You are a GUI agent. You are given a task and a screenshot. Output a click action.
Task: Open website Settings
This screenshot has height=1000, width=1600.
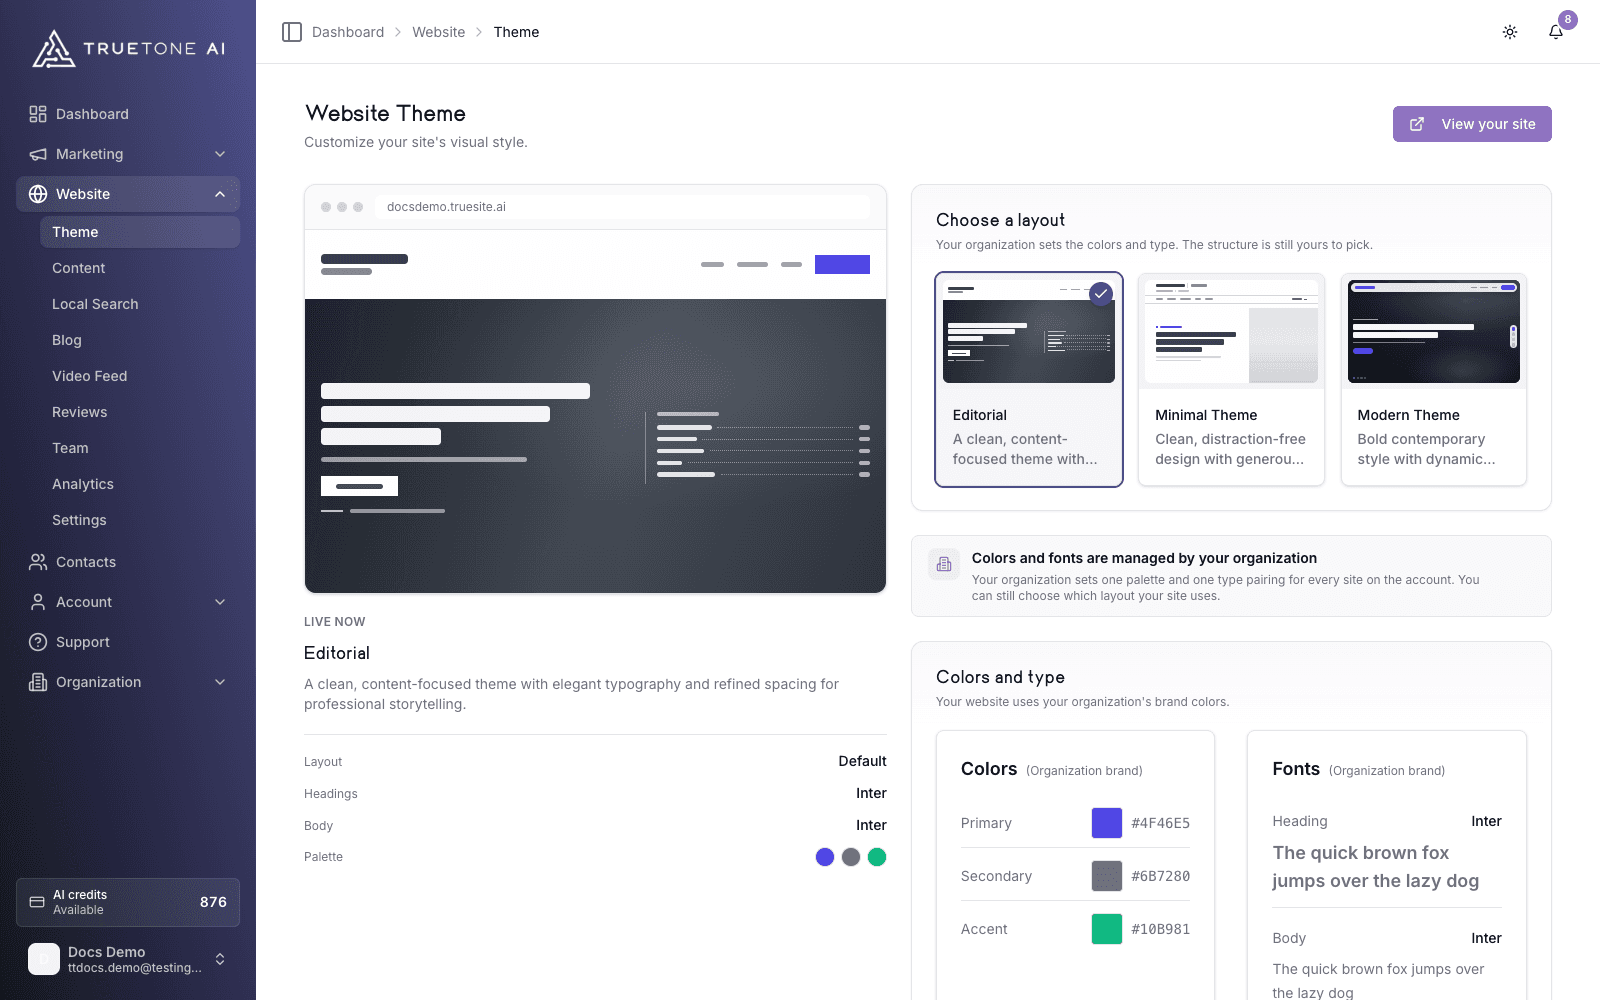(140, 520)
